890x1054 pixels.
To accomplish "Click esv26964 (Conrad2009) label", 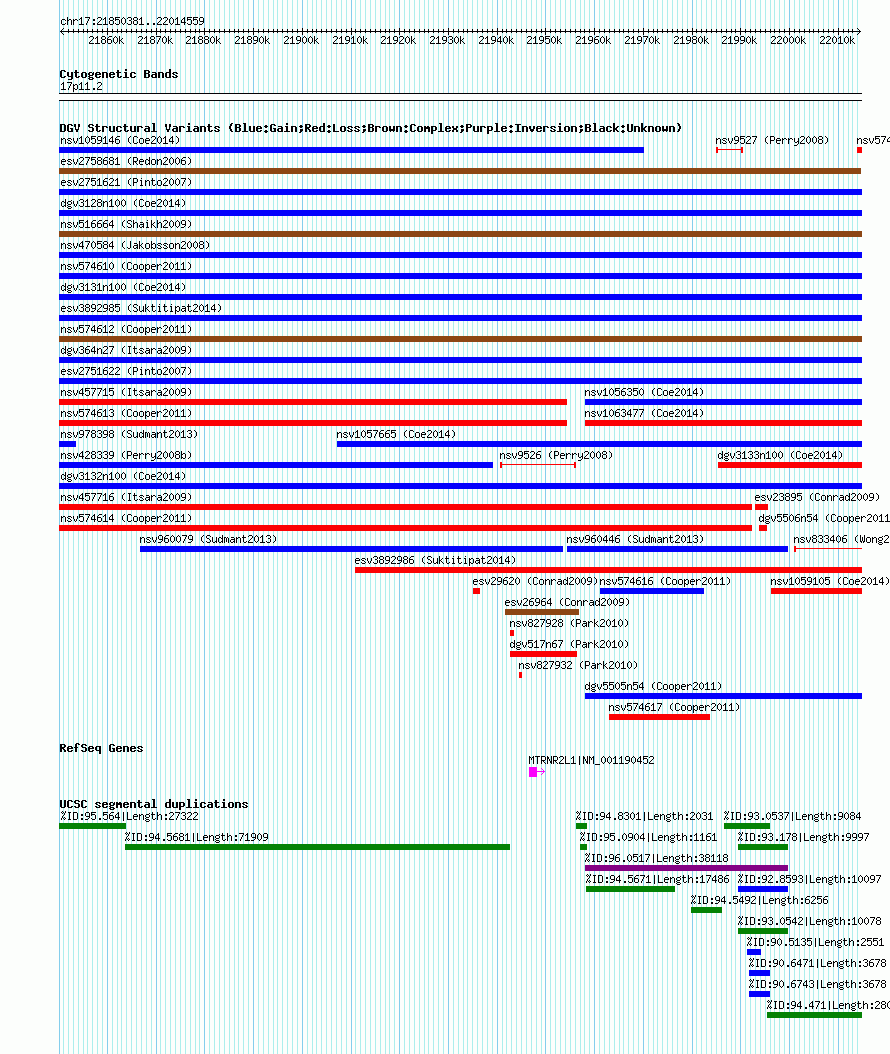I will coord(567,602).
